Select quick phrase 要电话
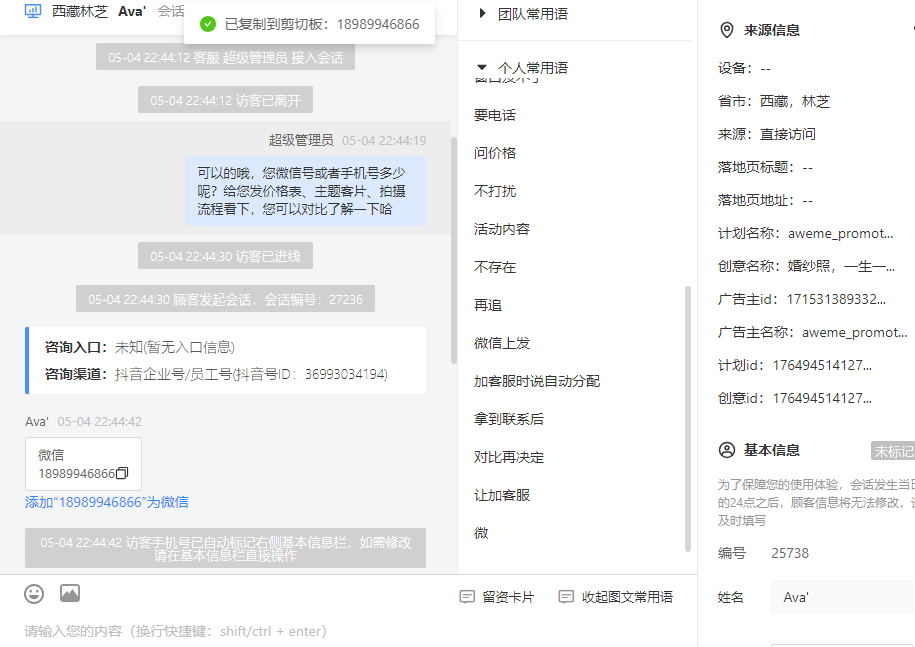The height and width of the screenshot is (647, 915). tap(495, 115)
